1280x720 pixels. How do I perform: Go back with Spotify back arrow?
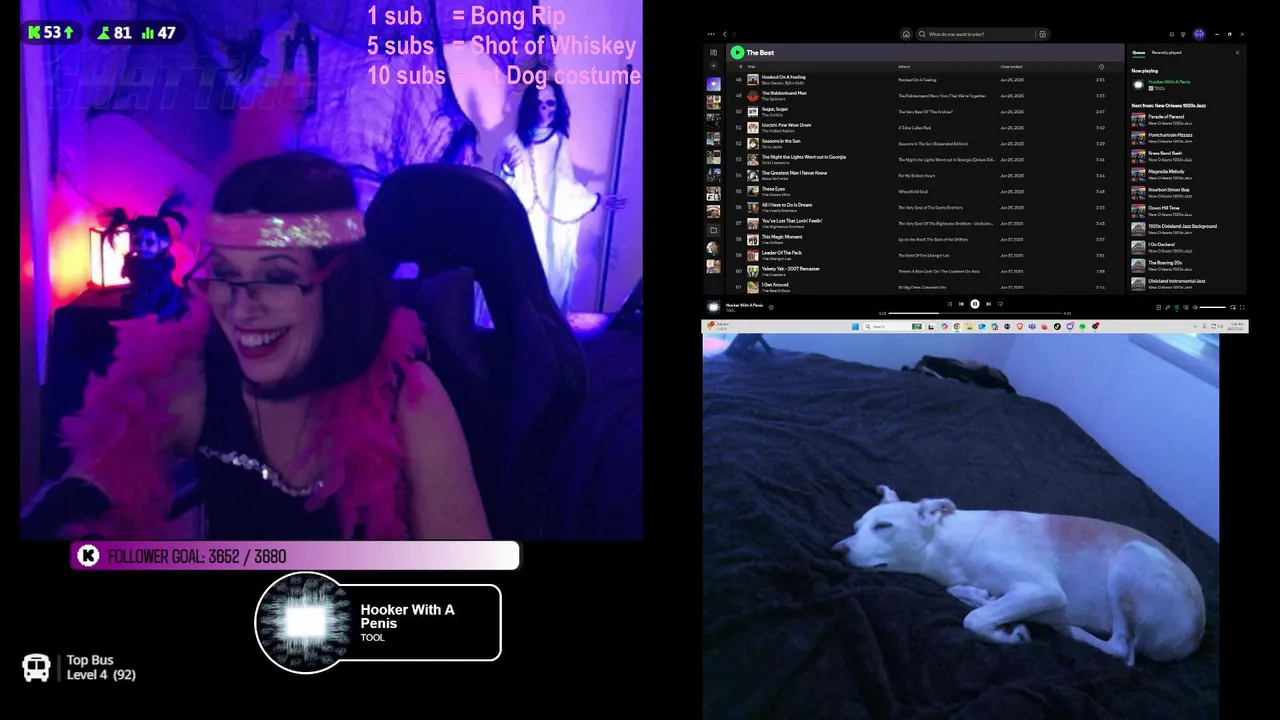(x=724, y=34)
